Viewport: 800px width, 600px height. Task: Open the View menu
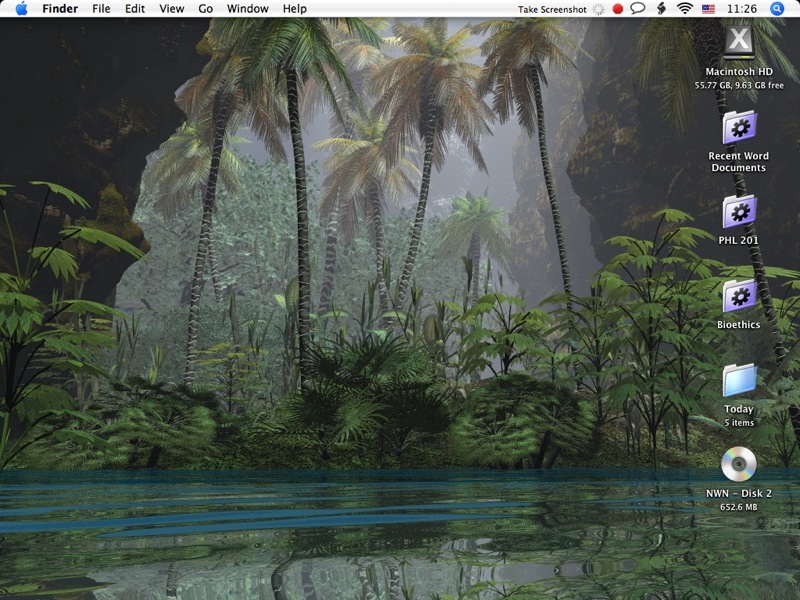172,9
